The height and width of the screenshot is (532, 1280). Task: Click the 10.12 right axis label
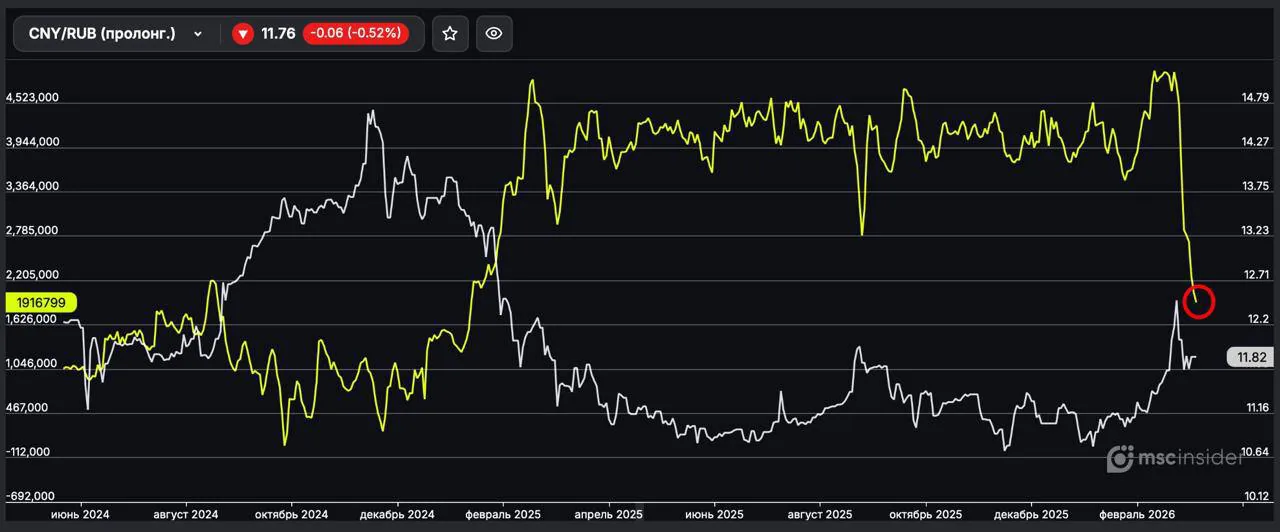pos(1254,496)
